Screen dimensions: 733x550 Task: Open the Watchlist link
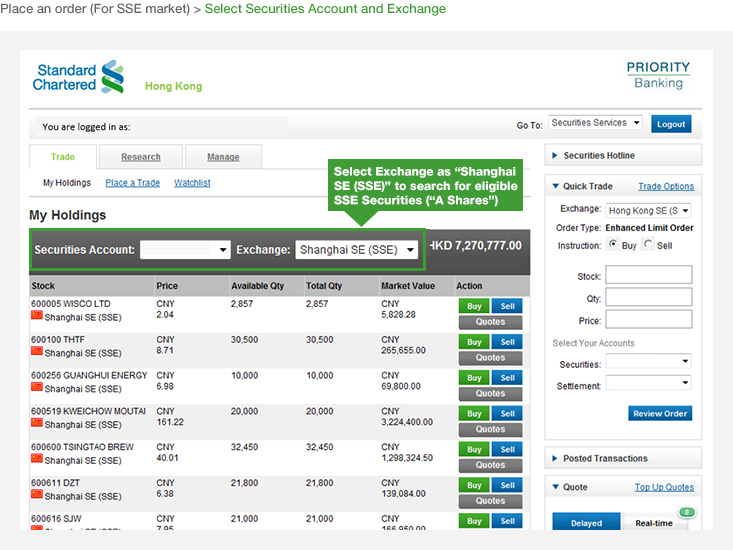(x=192, y=183)
